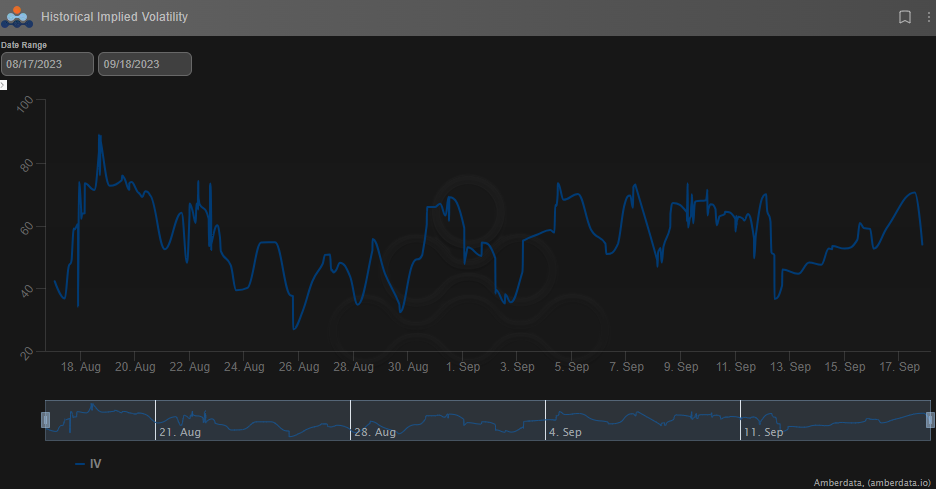Click the y-axis value 60

(x=27, y=227)
